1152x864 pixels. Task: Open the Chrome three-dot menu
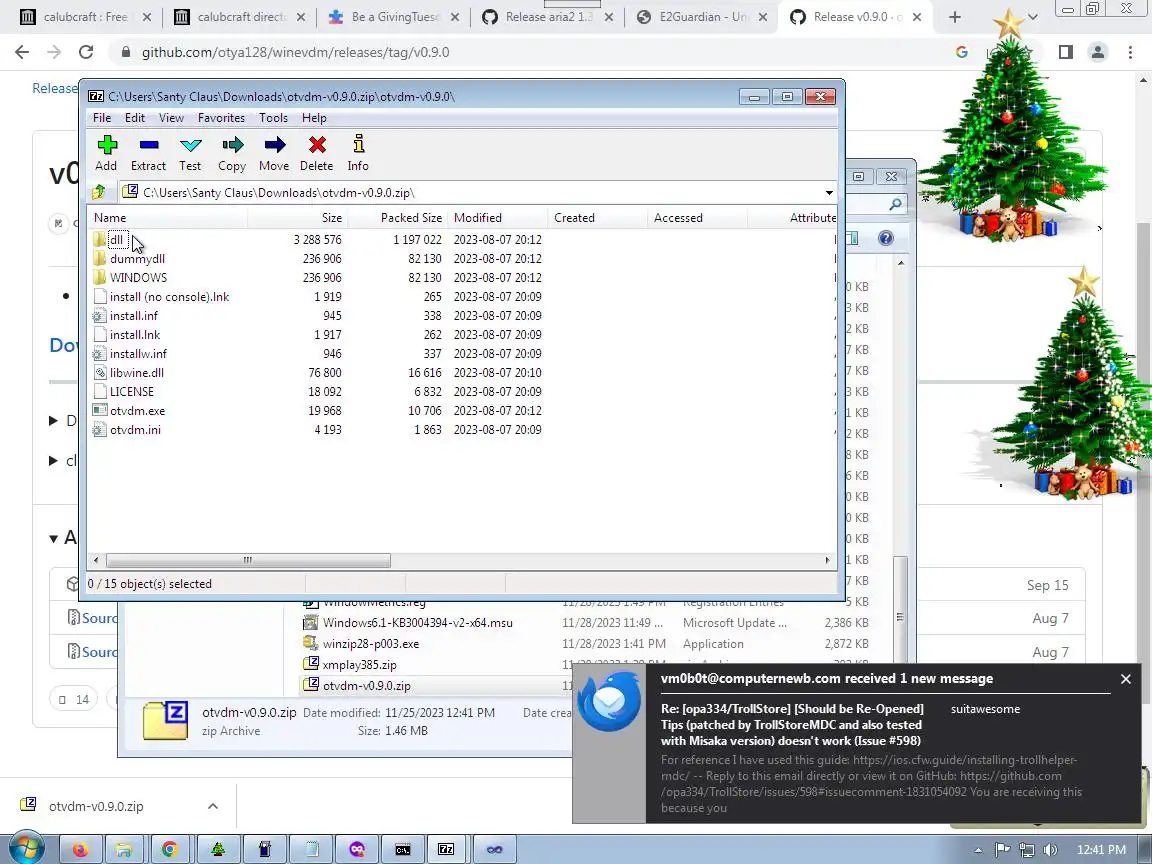pyautogui.click(x=1130, y=52)
